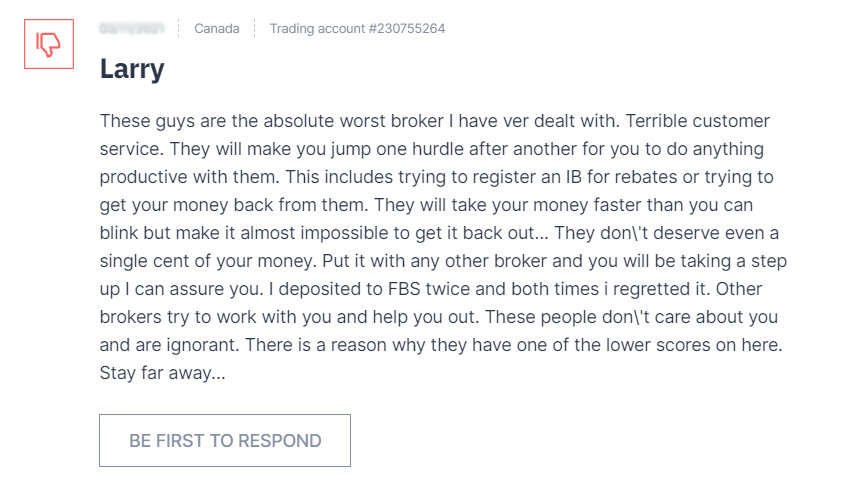Viewport: 842px width, 492px height.
Task: Select the Canada country label
Action: click(x=217, y=28)
